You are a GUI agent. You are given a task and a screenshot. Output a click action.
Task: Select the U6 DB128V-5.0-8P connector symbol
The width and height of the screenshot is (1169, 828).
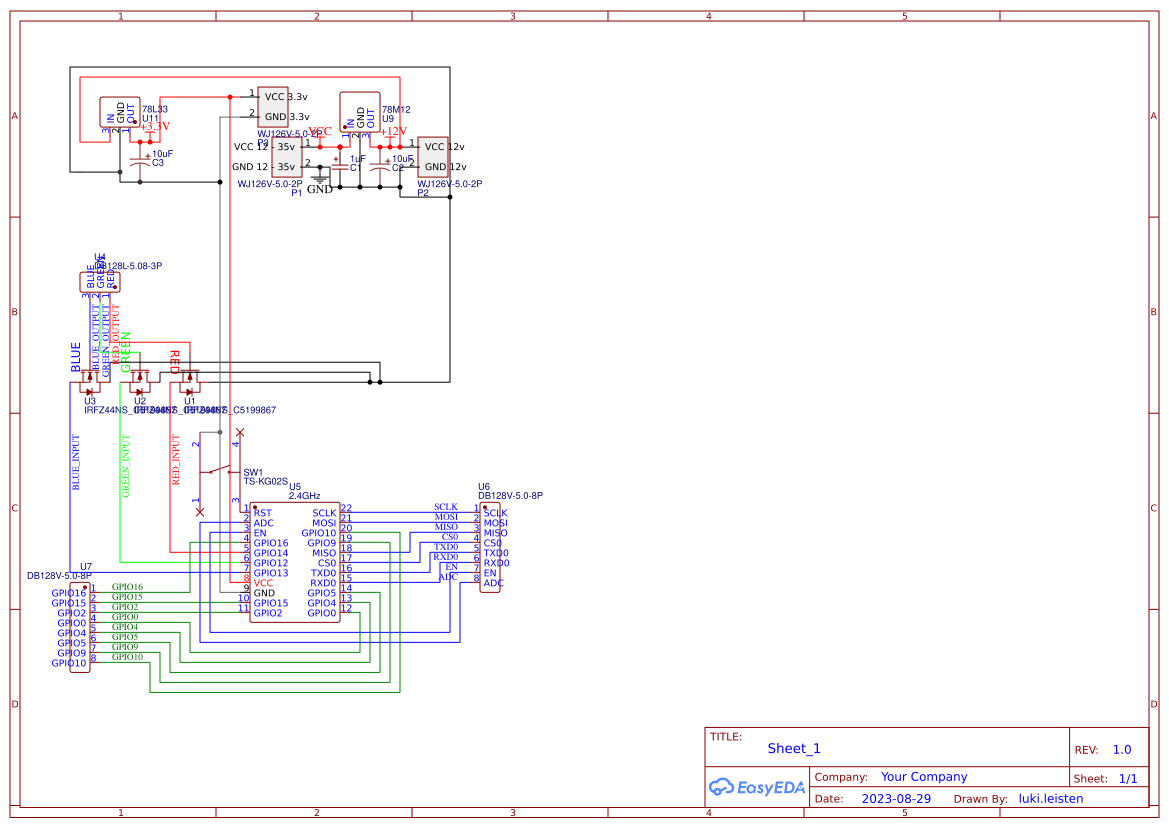click(490, 547)
